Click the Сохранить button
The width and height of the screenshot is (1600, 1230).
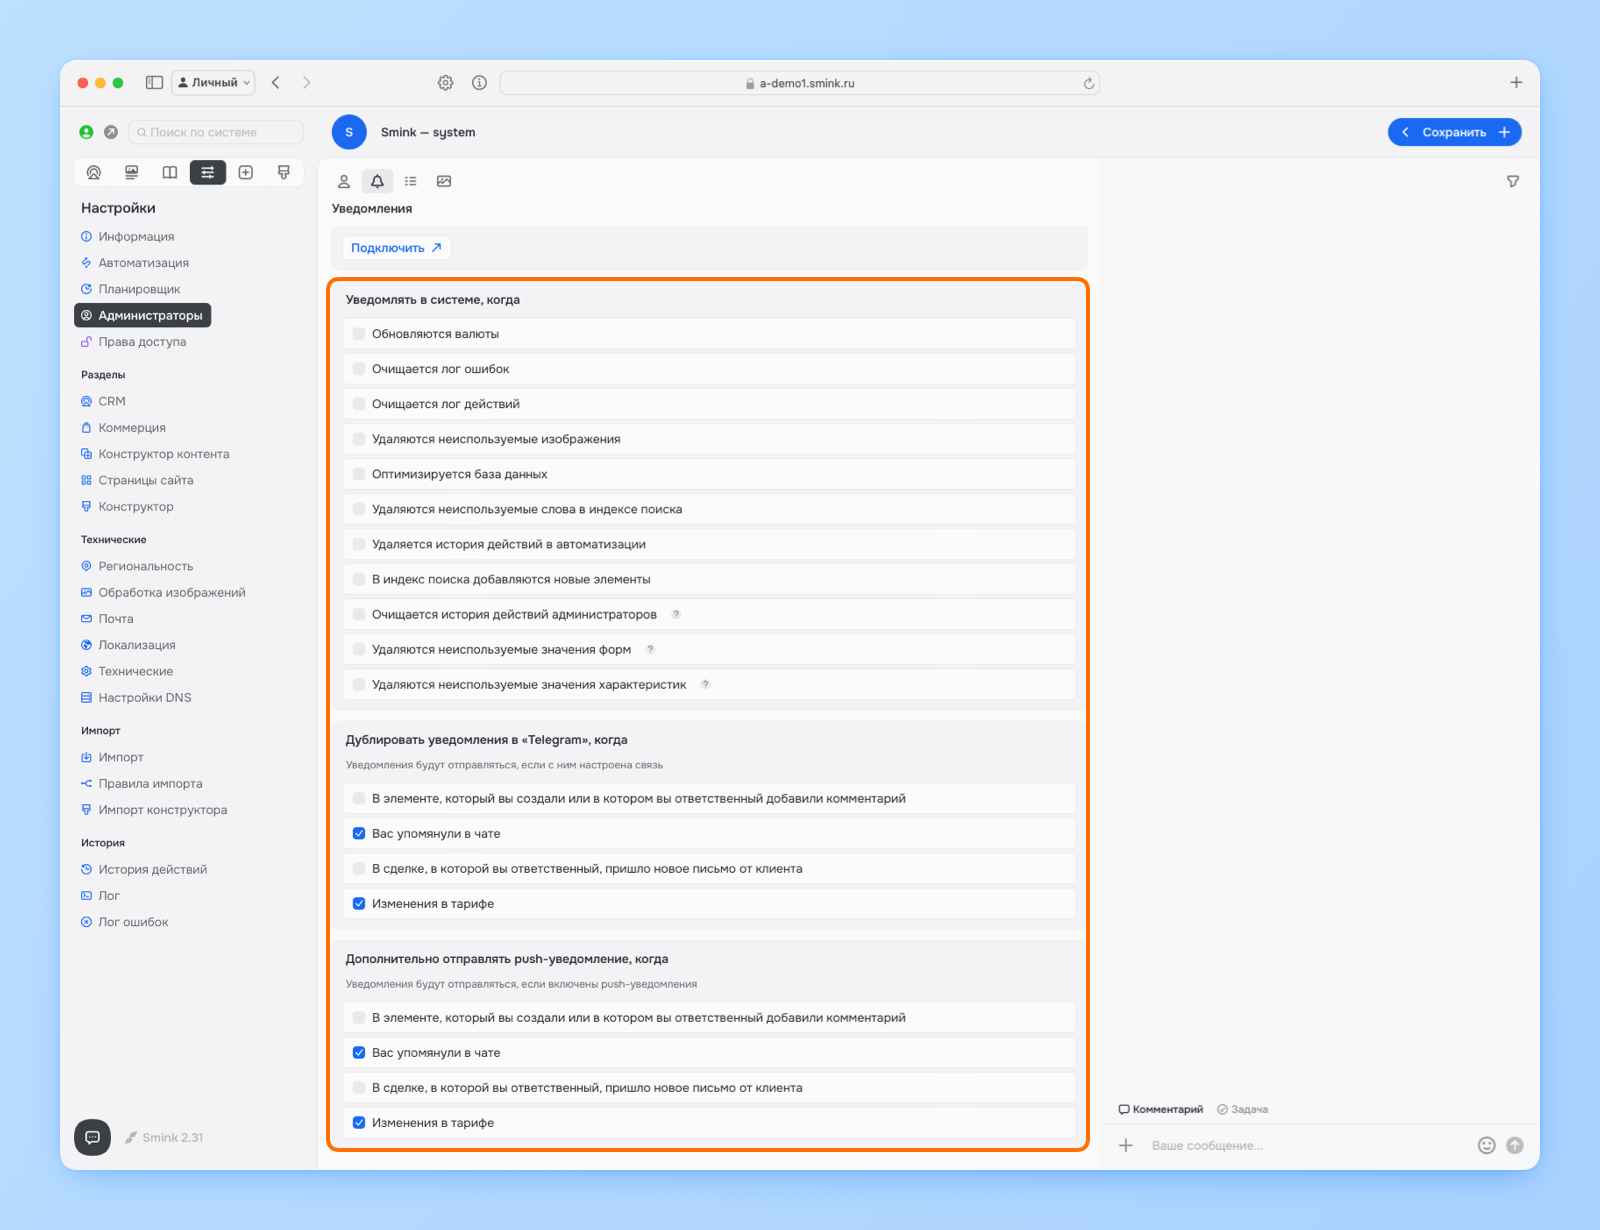(1454, 132)
